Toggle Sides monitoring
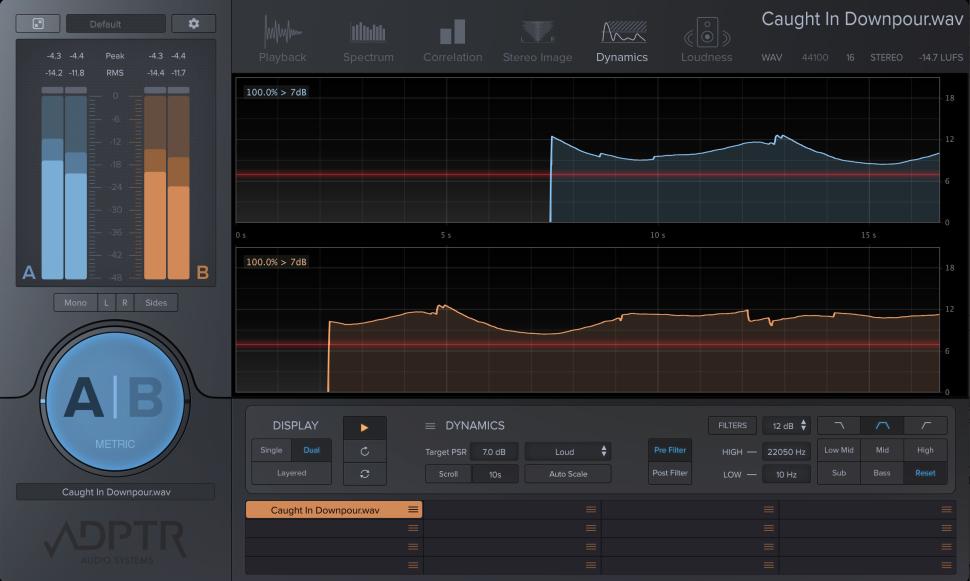Viewport: 970px width, 581px height. coord(156,303)
